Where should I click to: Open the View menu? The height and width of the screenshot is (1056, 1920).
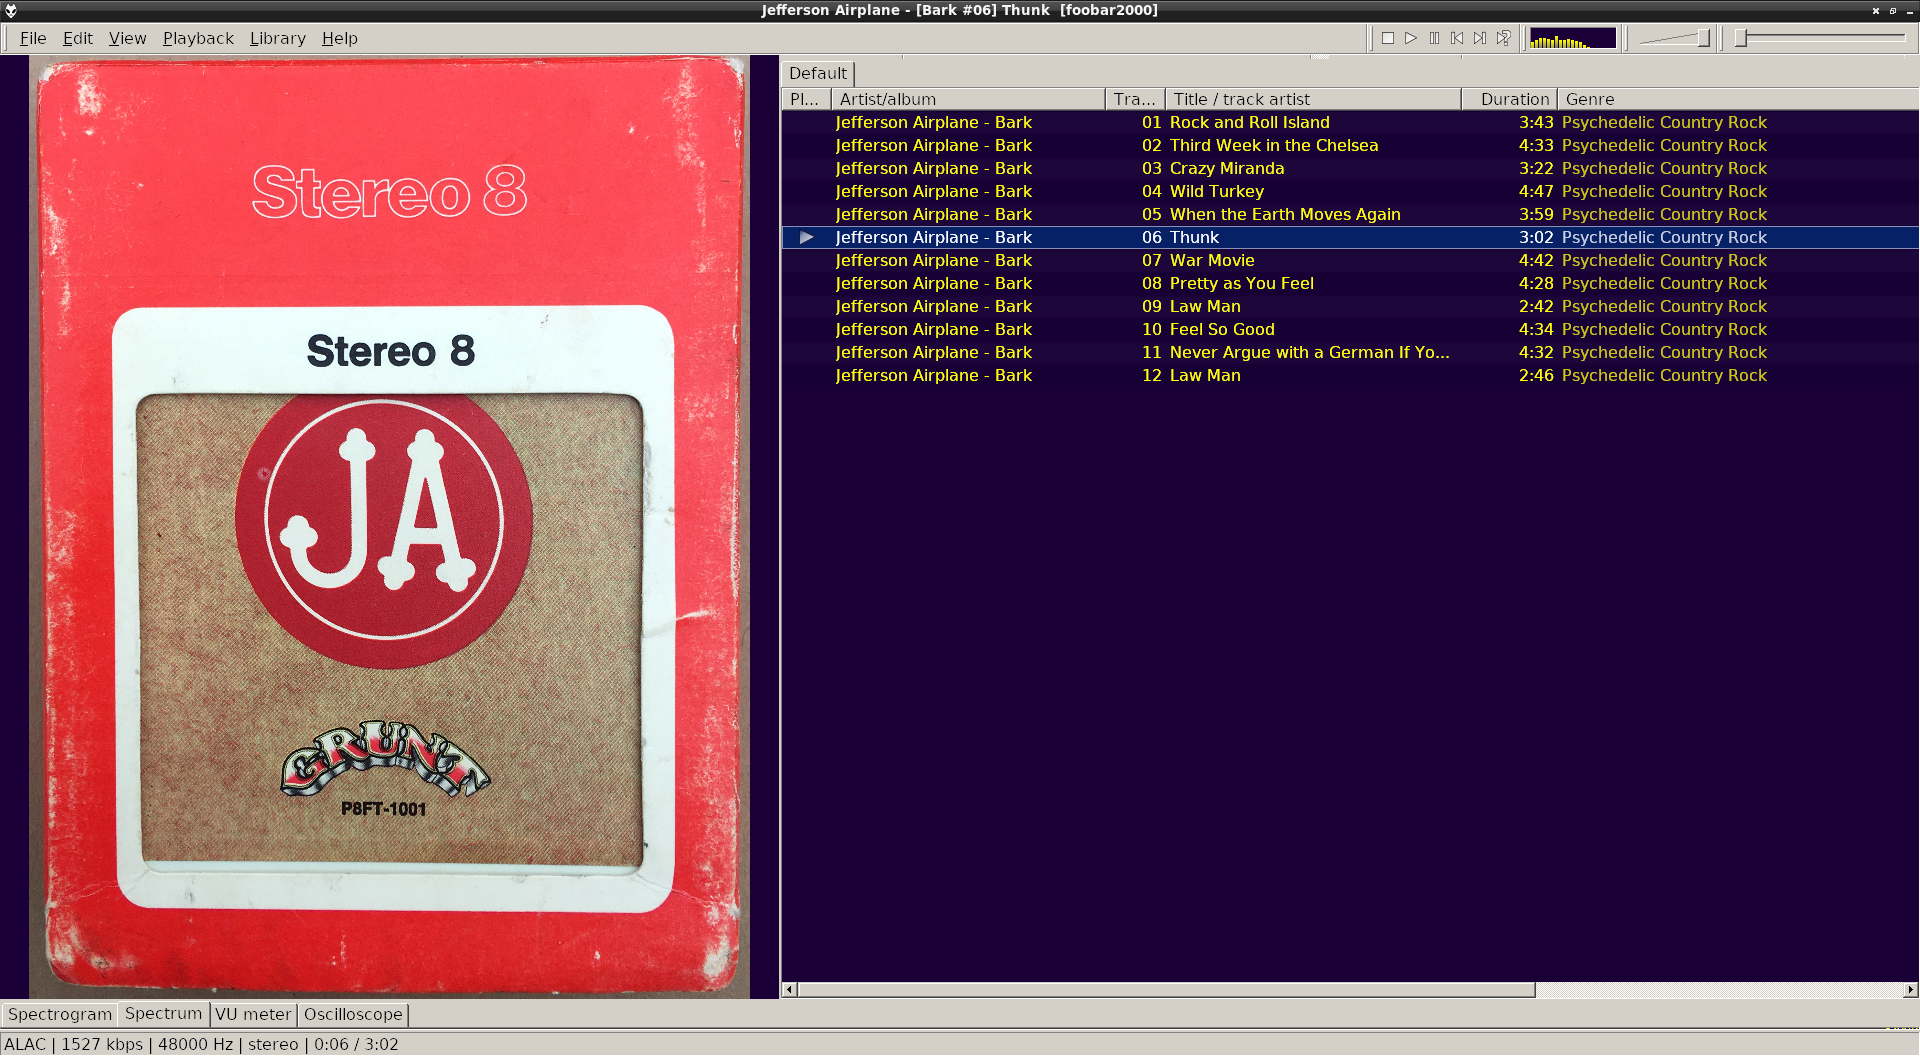click(127, 38)
